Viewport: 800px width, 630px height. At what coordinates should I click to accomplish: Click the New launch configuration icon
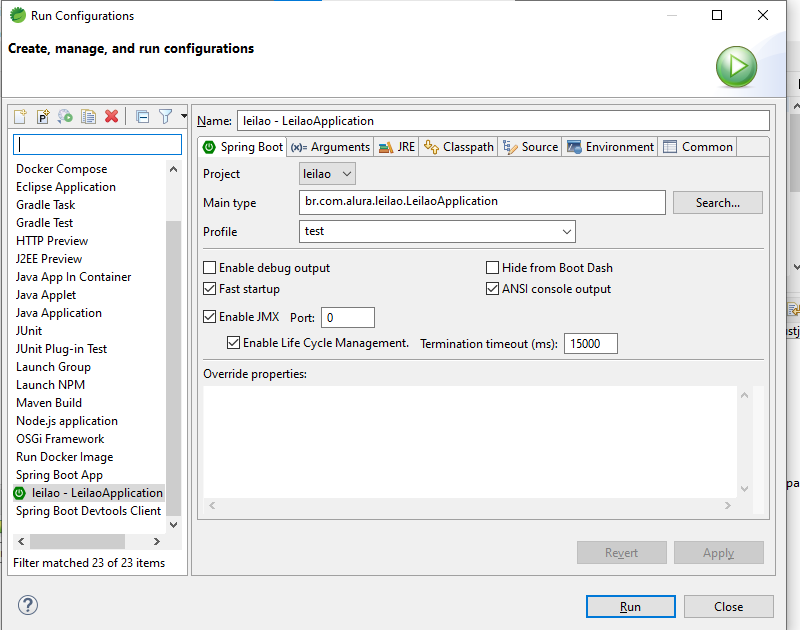tap(20, 117)
